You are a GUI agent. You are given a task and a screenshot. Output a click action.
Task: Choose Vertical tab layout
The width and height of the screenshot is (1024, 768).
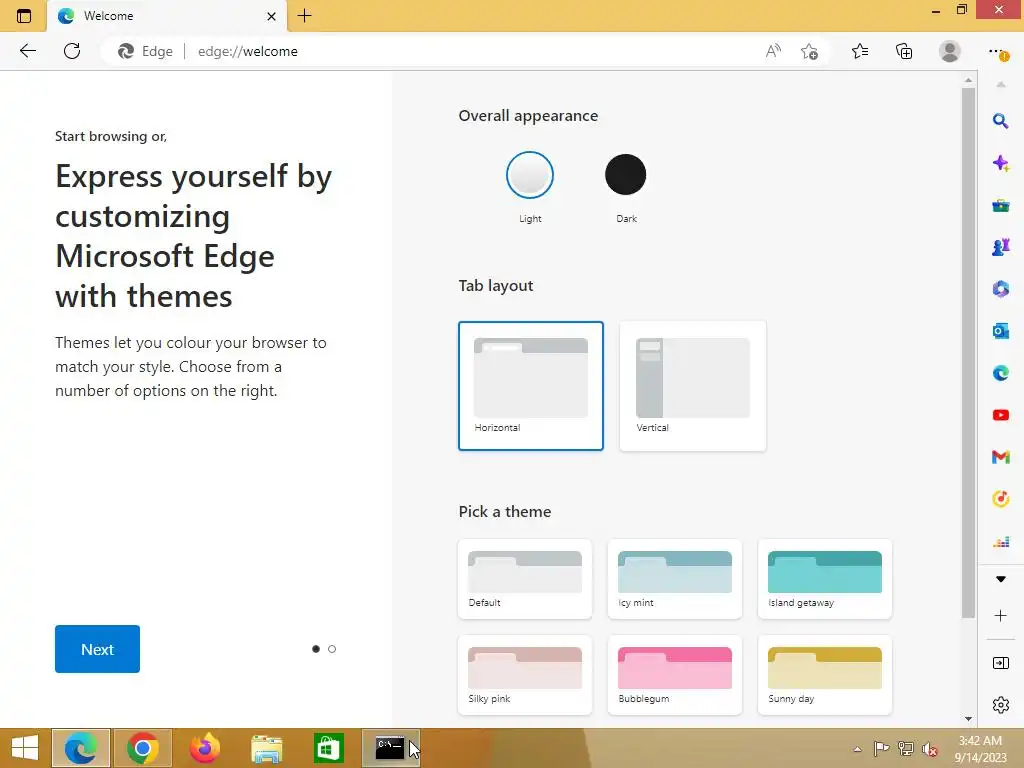pos(692,386)
